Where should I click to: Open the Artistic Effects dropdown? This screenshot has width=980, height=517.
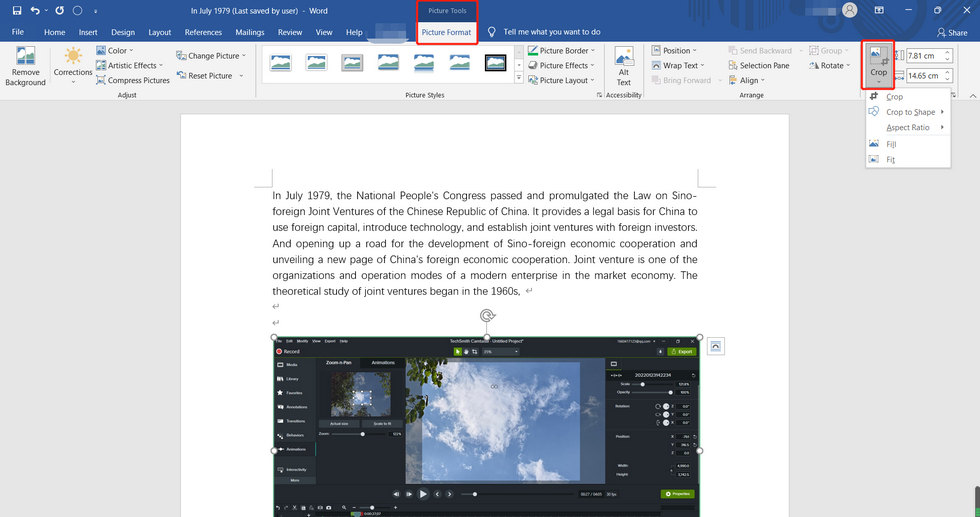tap(132, 66)
